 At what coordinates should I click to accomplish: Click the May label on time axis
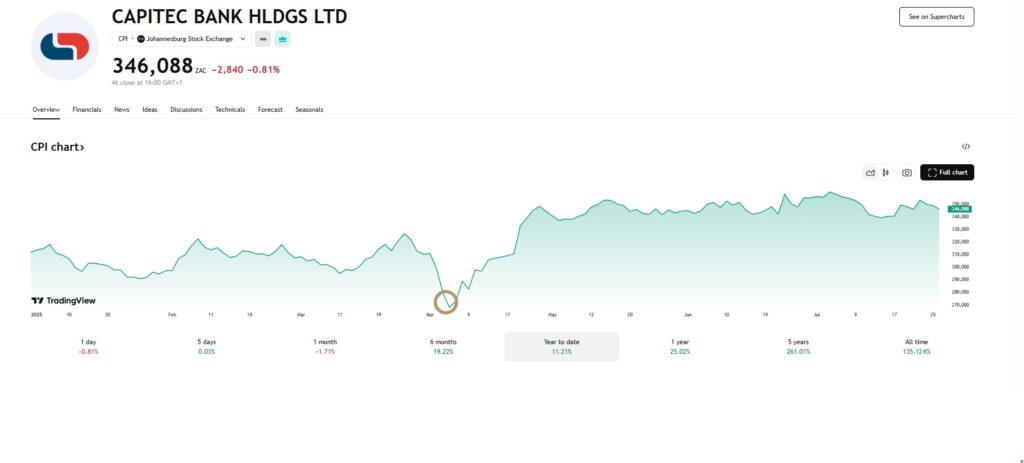[x=552, y=315]
